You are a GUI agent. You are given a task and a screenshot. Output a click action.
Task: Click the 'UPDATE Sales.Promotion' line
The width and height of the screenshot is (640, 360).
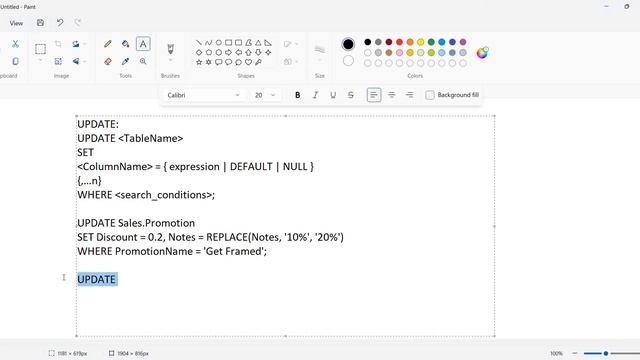[x=136, y=223]
